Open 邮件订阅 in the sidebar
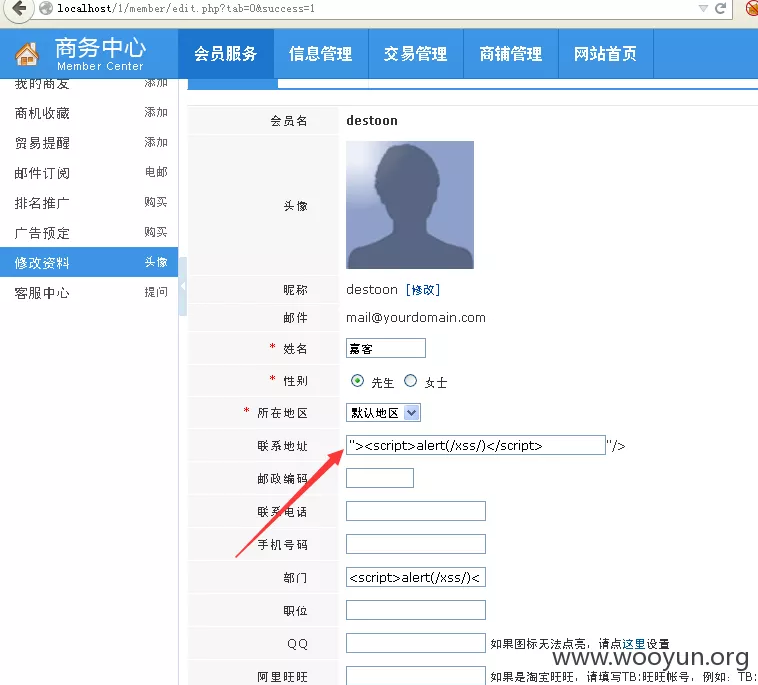 (42, 173)
